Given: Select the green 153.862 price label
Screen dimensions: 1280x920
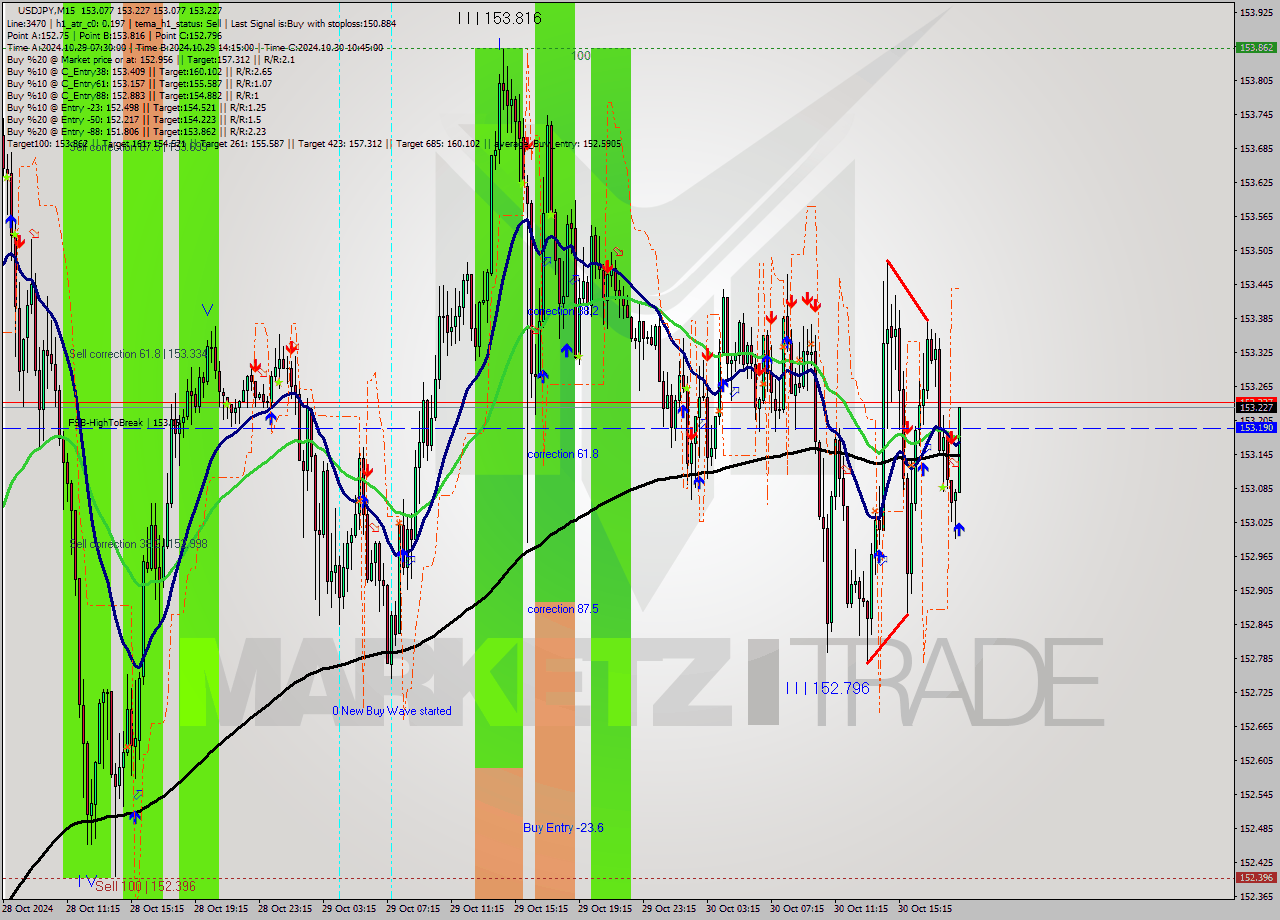Looking at the screenshot, I should [1256, 47].
